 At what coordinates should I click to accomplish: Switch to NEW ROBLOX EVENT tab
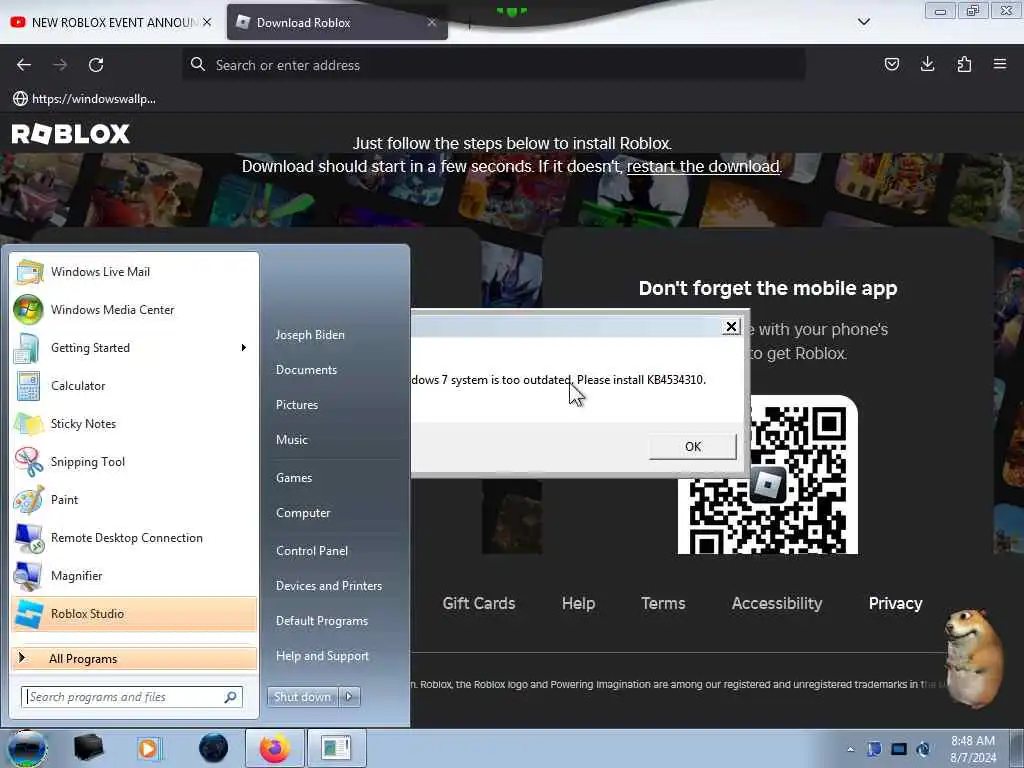111,22
